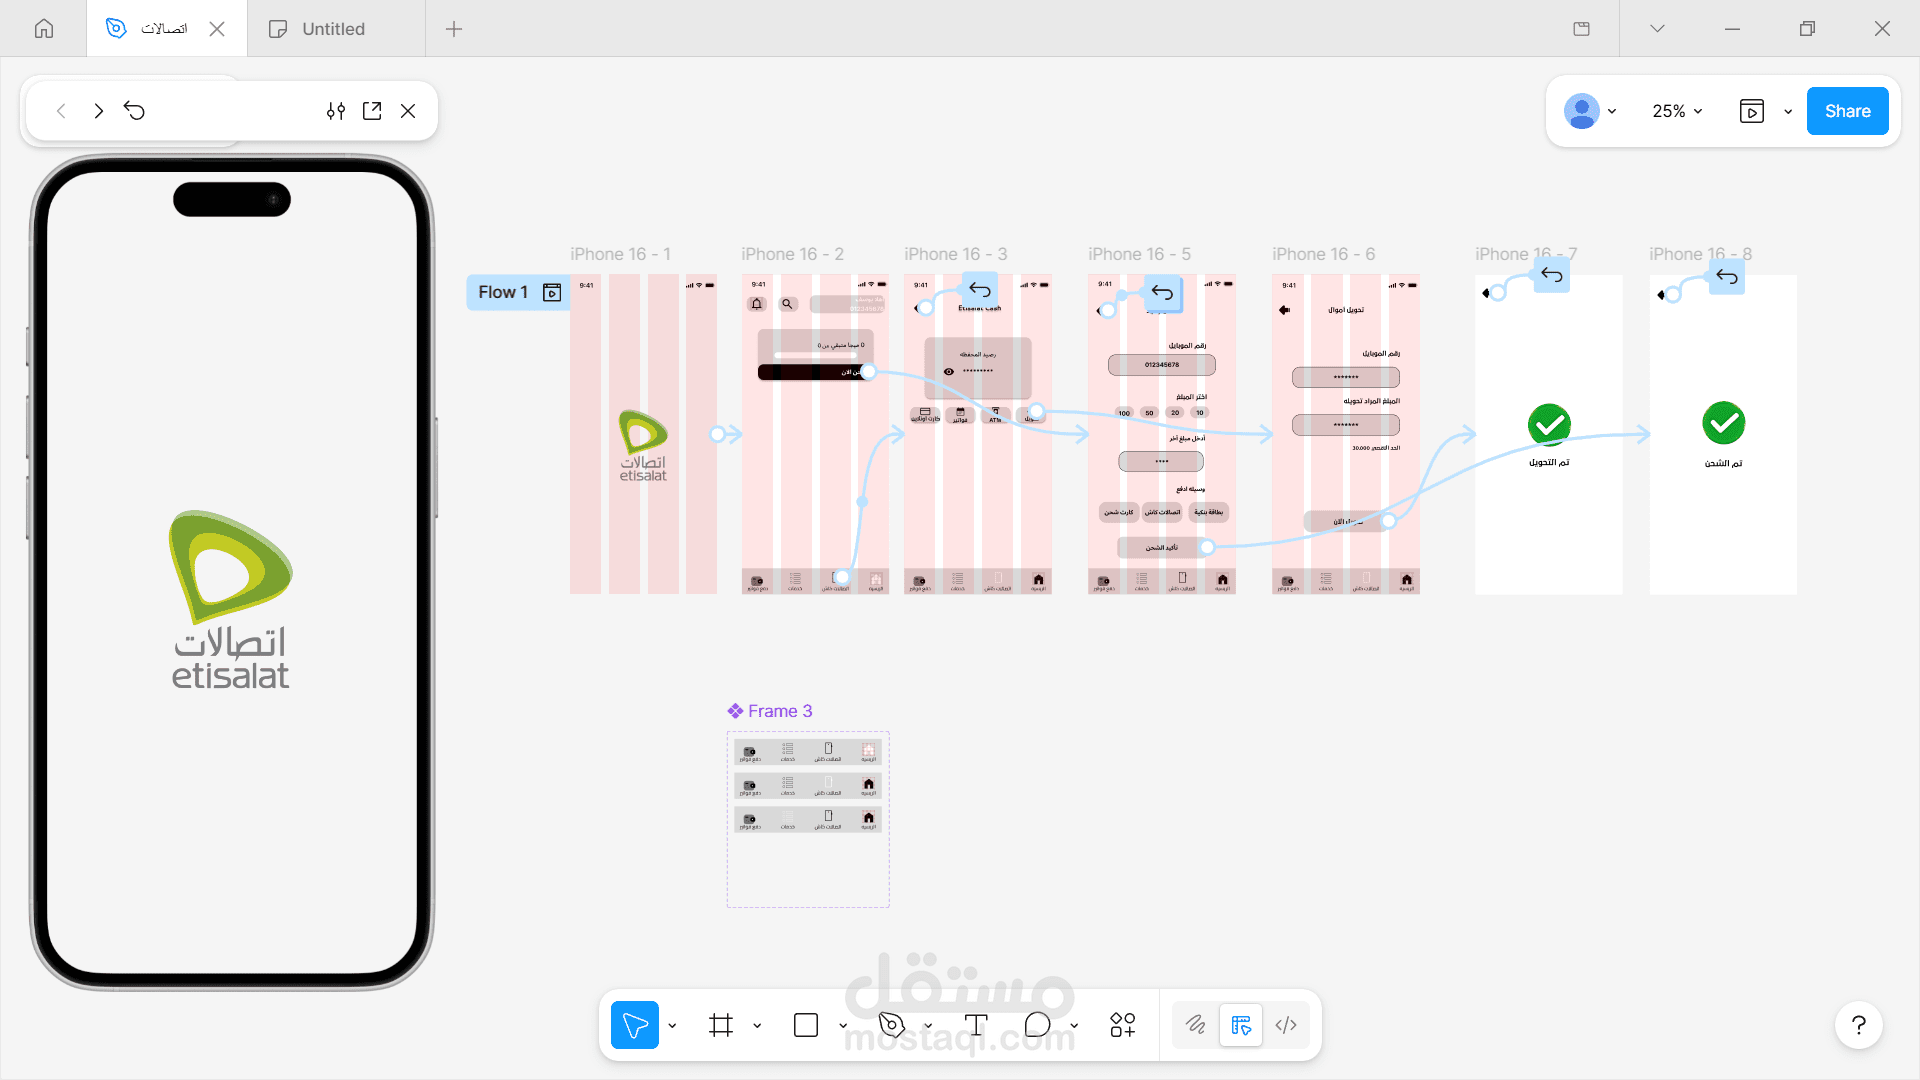Image resolution: width=1920 pixels, height=1080 pixels.
Task: Select the Pen tool
Action: 891,1025
